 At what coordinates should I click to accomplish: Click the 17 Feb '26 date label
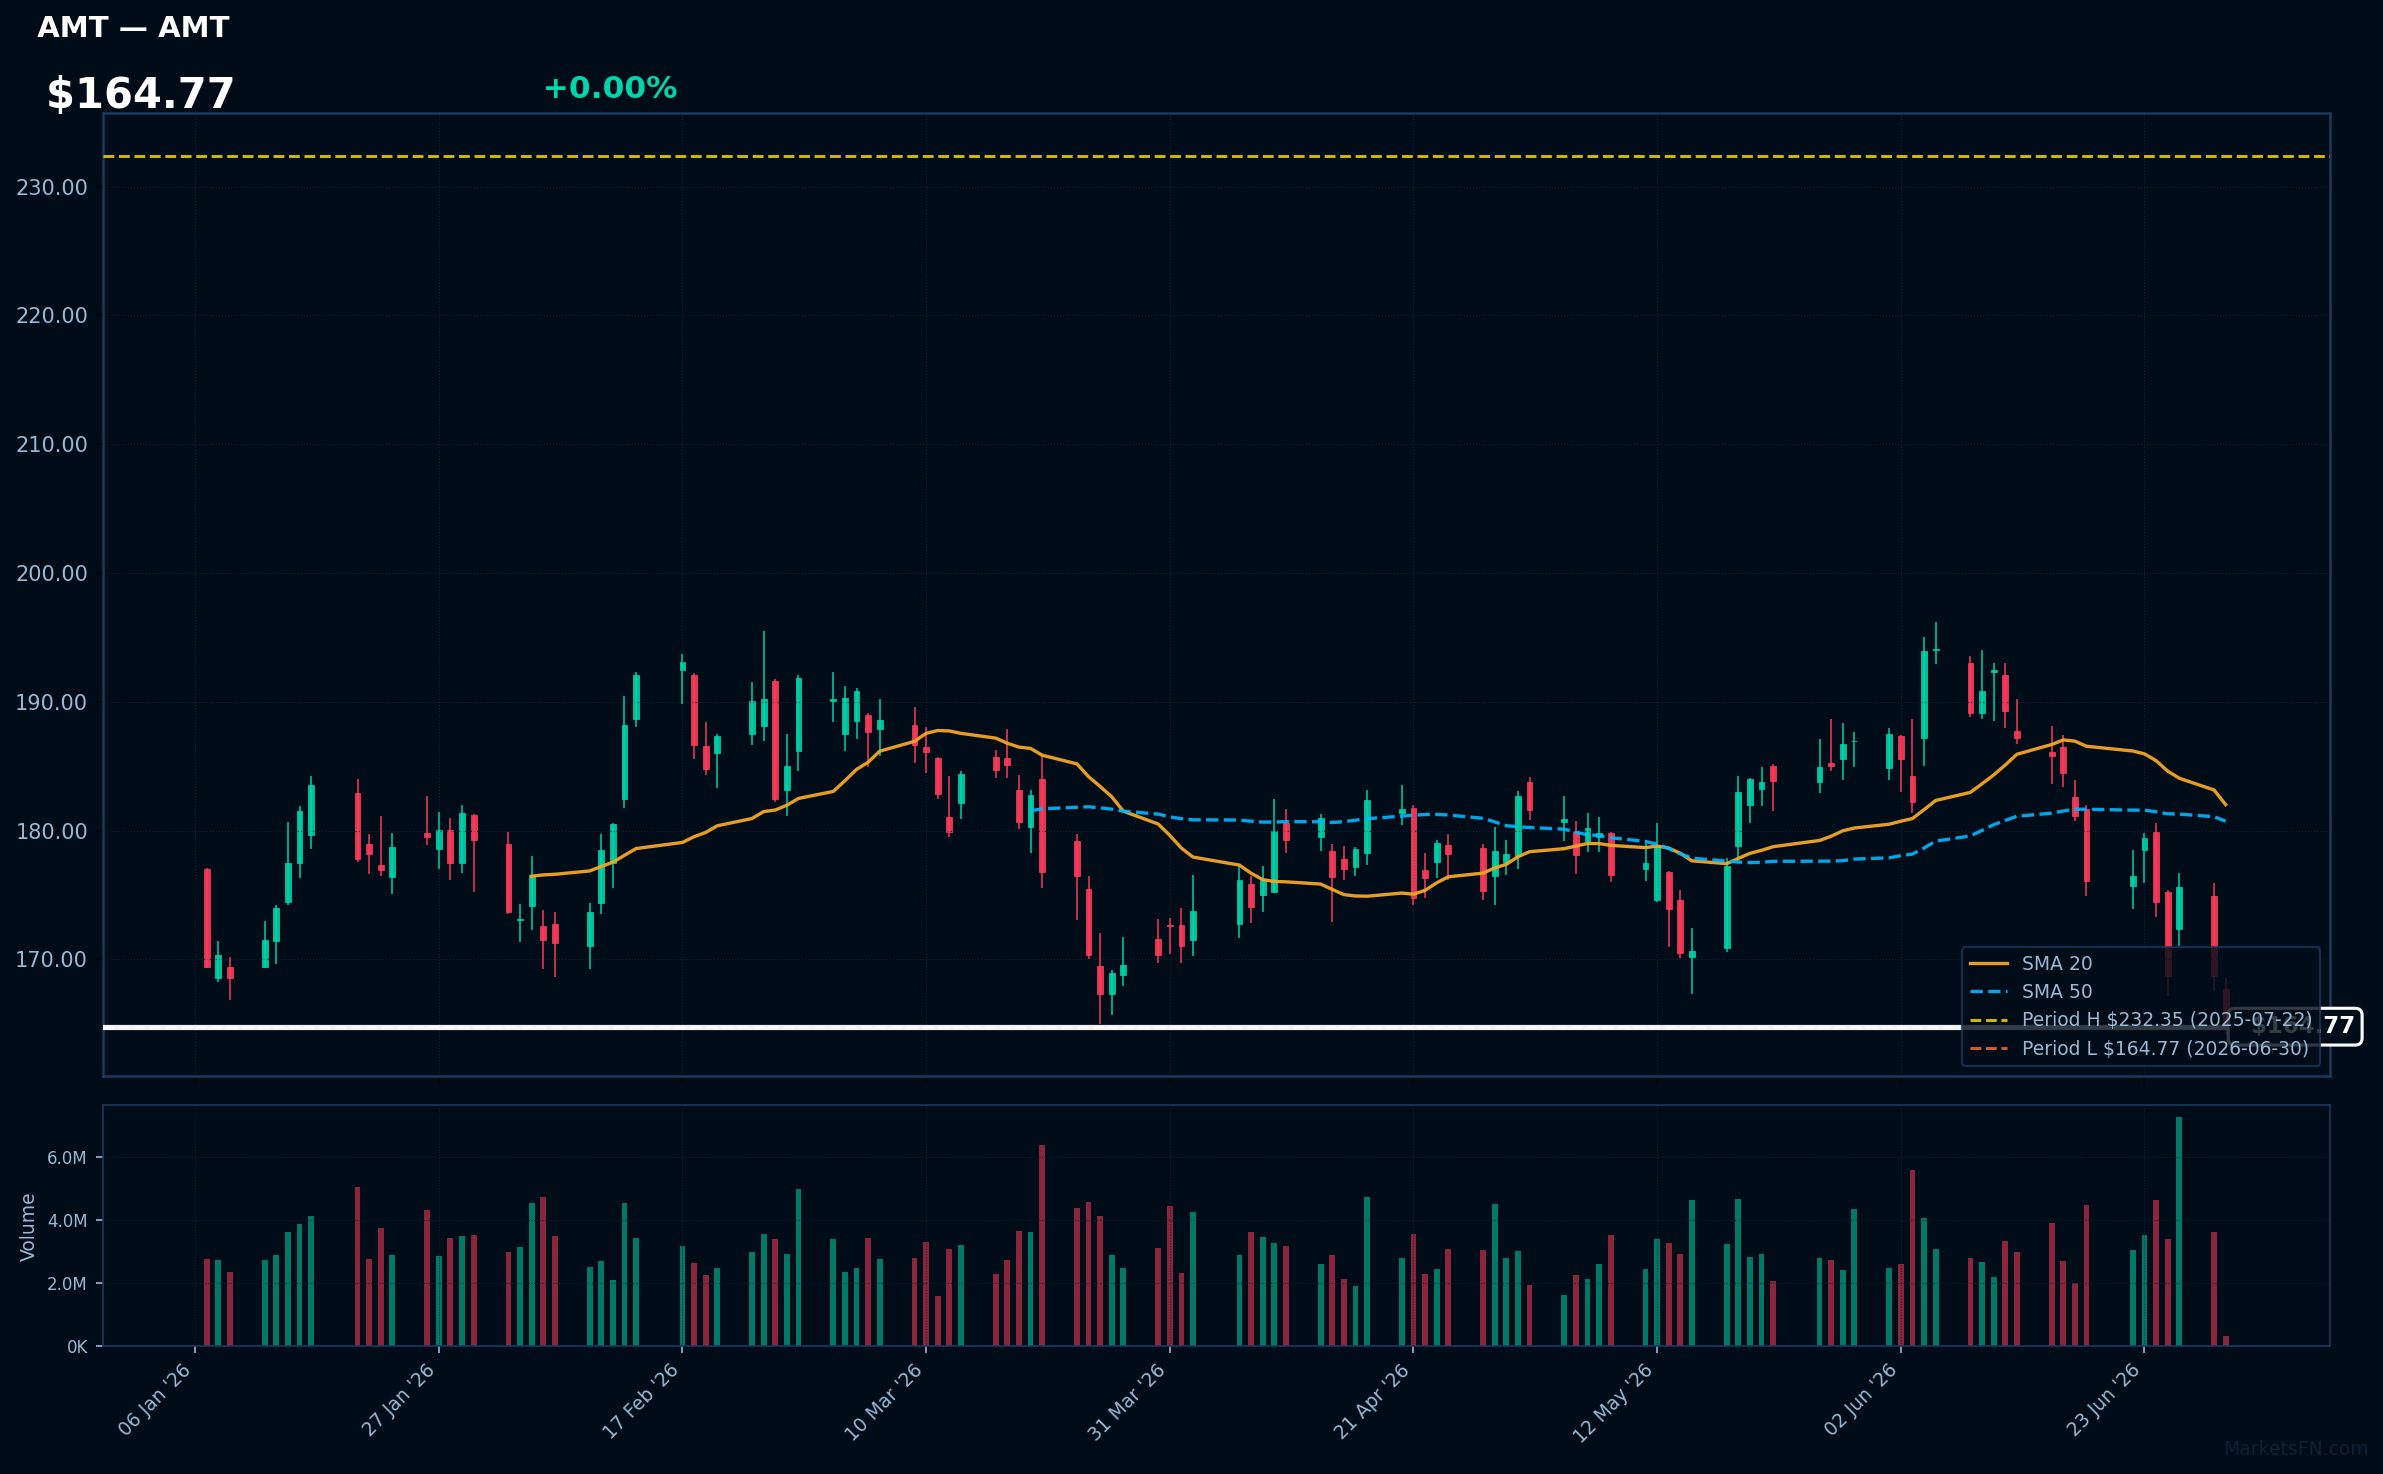coord(641,1400)
